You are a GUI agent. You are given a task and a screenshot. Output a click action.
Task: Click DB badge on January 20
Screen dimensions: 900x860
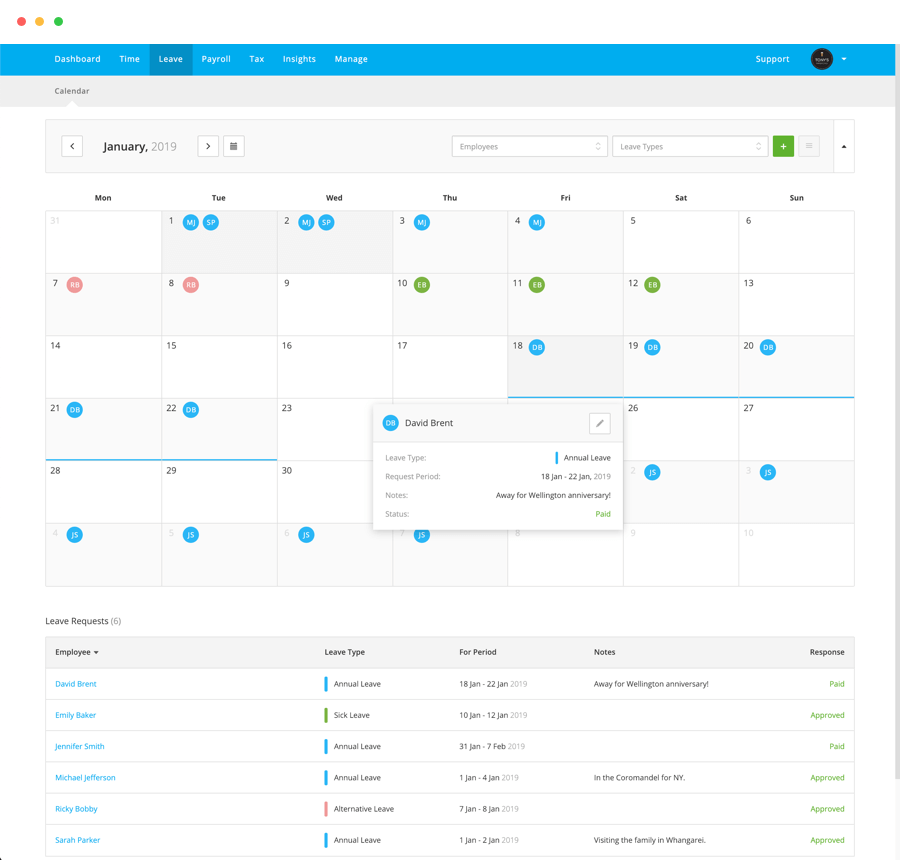click(x=767, y=347)
